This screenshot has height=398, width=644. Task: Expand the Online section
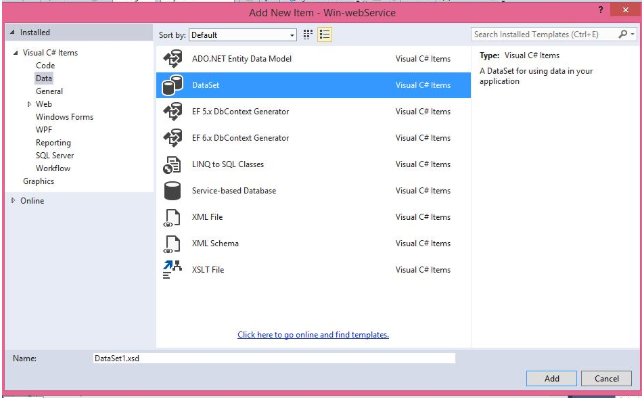click(x=13, y=200)
